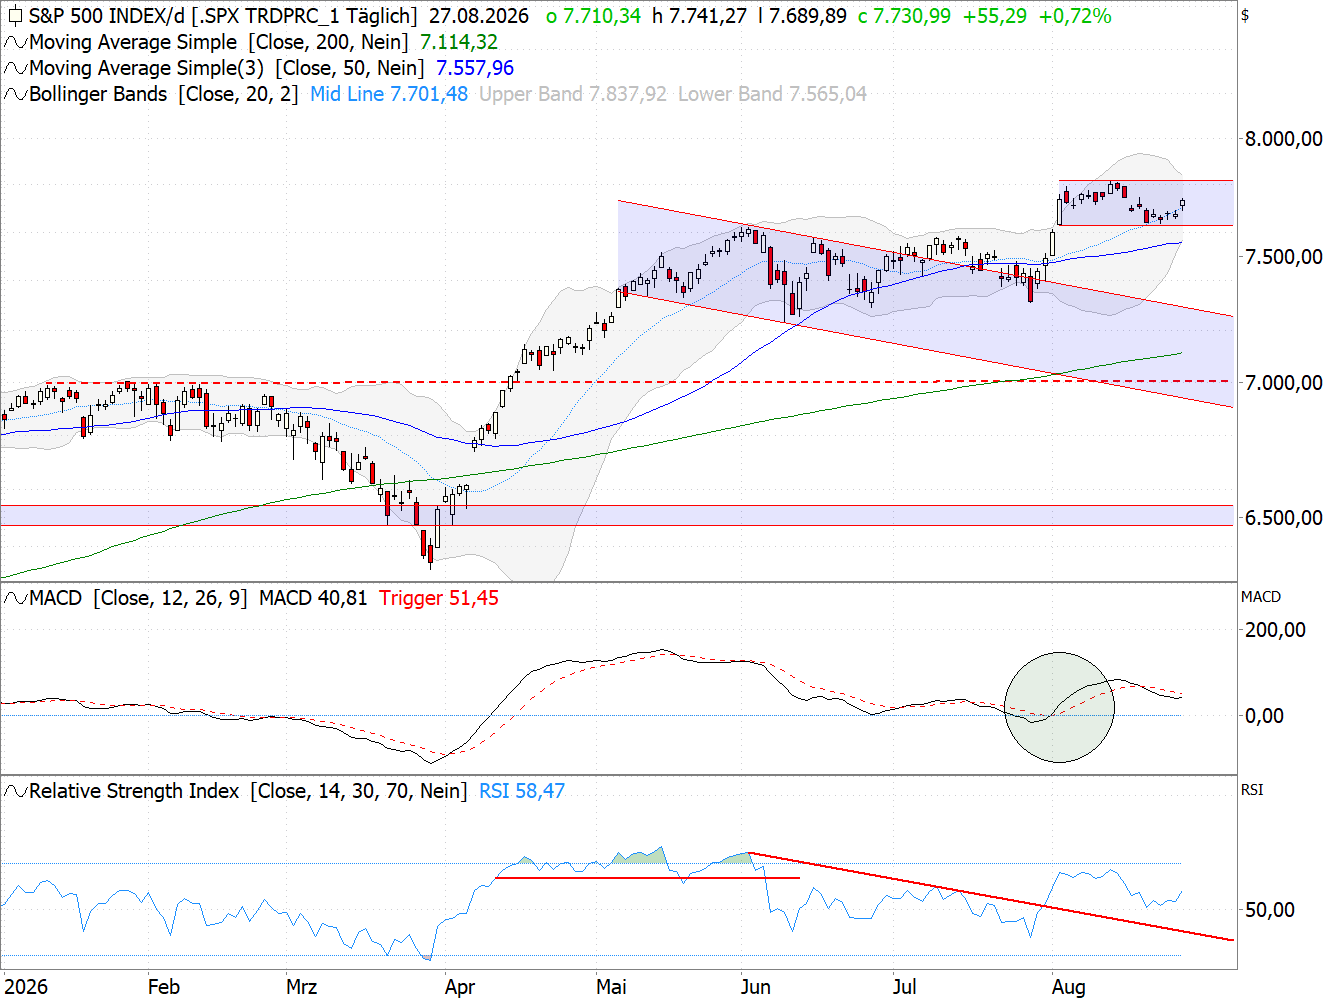Click the Mai label on the time axis

coord(611,987)
